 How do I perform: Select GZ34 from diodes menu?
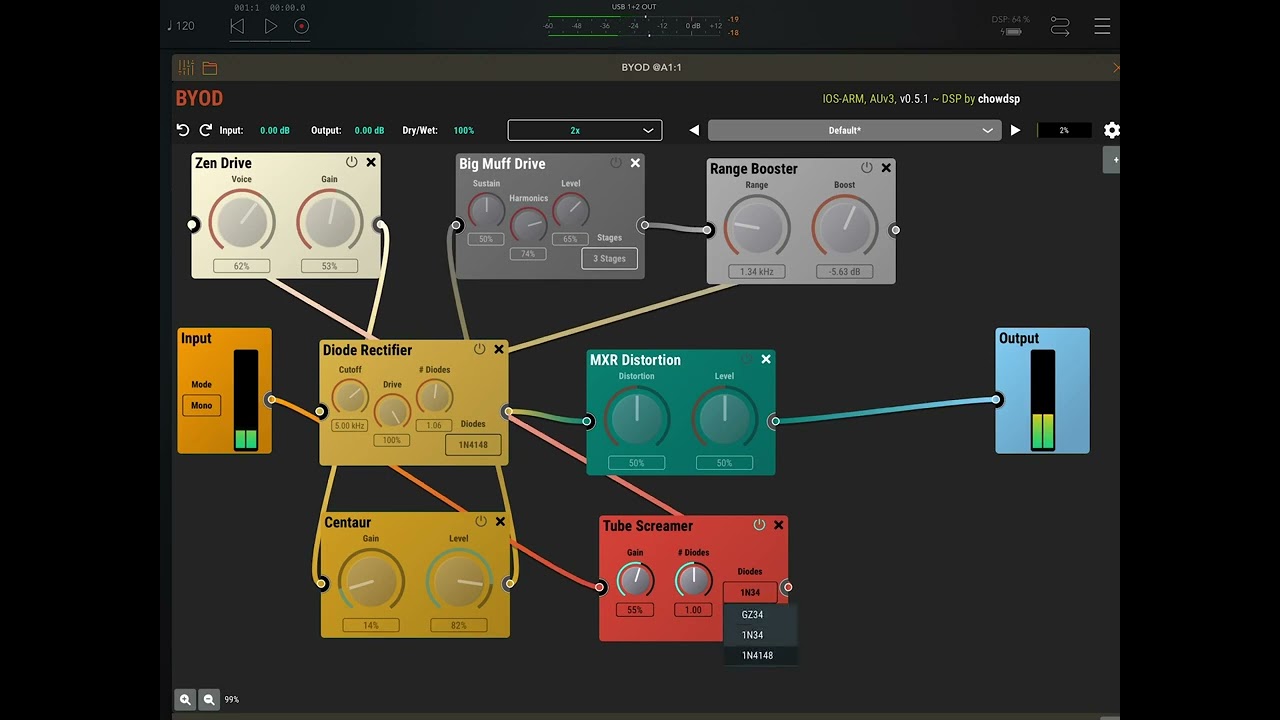(760, 615)
